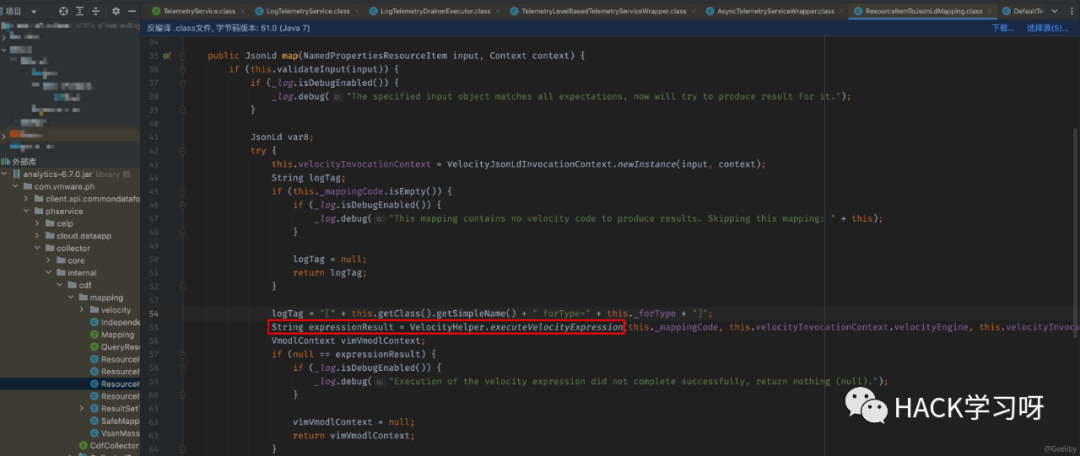1080x456 pixels.
Task: Expand the velocity package
Action: [83, 310]
